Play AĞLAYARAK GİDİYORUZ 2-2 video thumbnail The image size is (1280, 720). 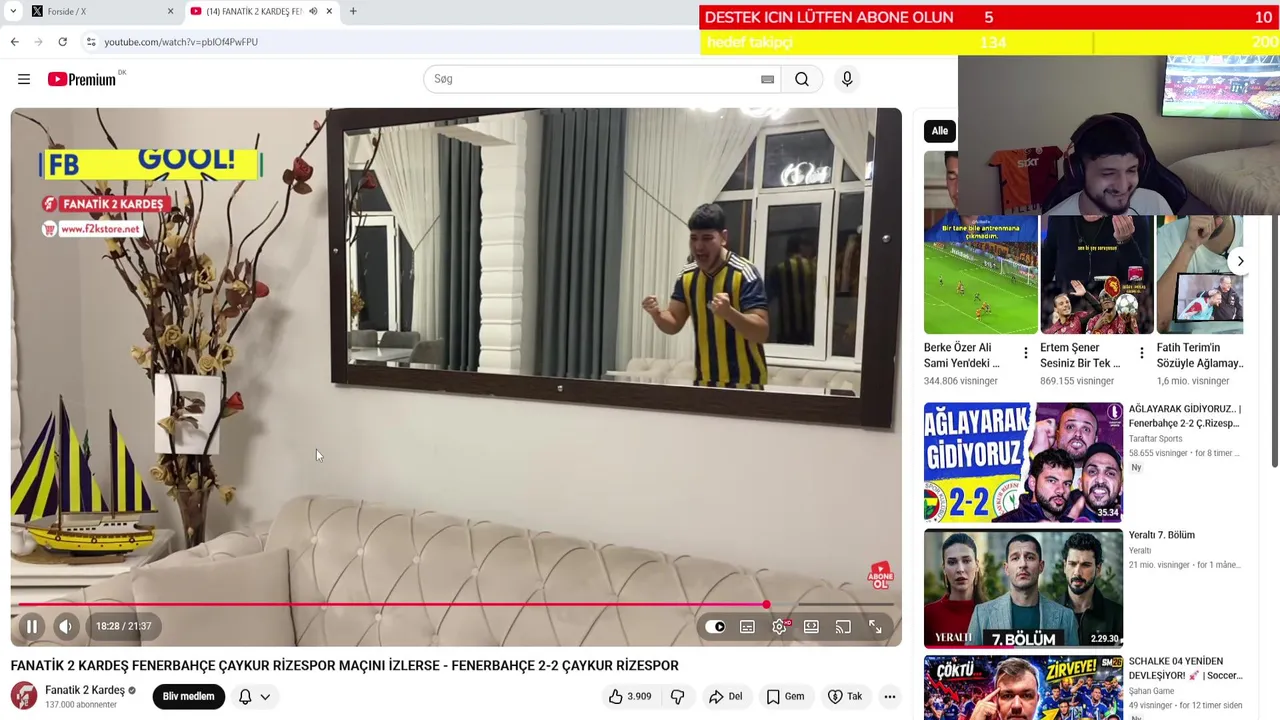(1023, 462)
